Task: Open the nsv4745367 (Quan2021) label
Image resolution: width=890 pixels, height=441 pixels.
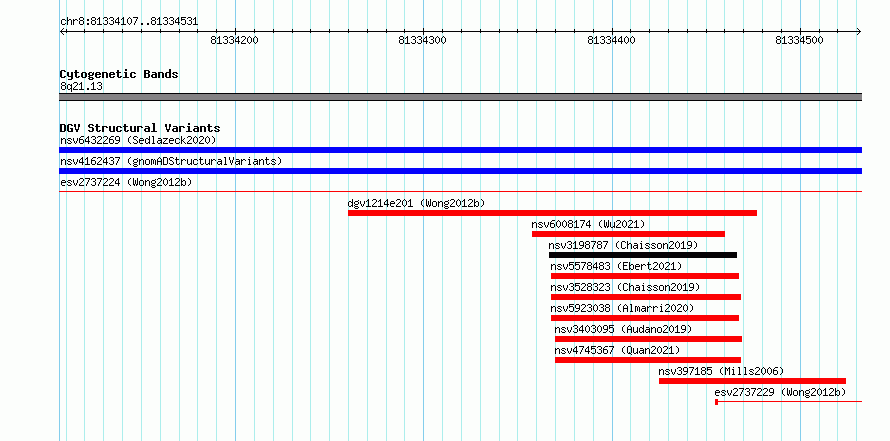Action: [x=617, y=350]
